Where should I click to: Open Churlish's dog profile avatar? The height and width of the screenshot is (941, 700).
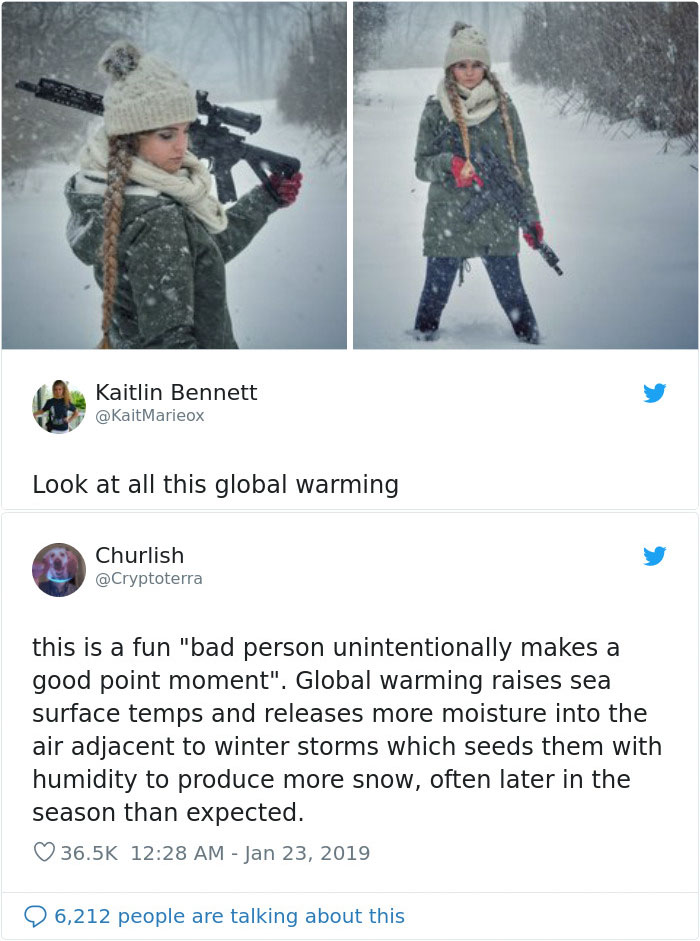point(59,570)
